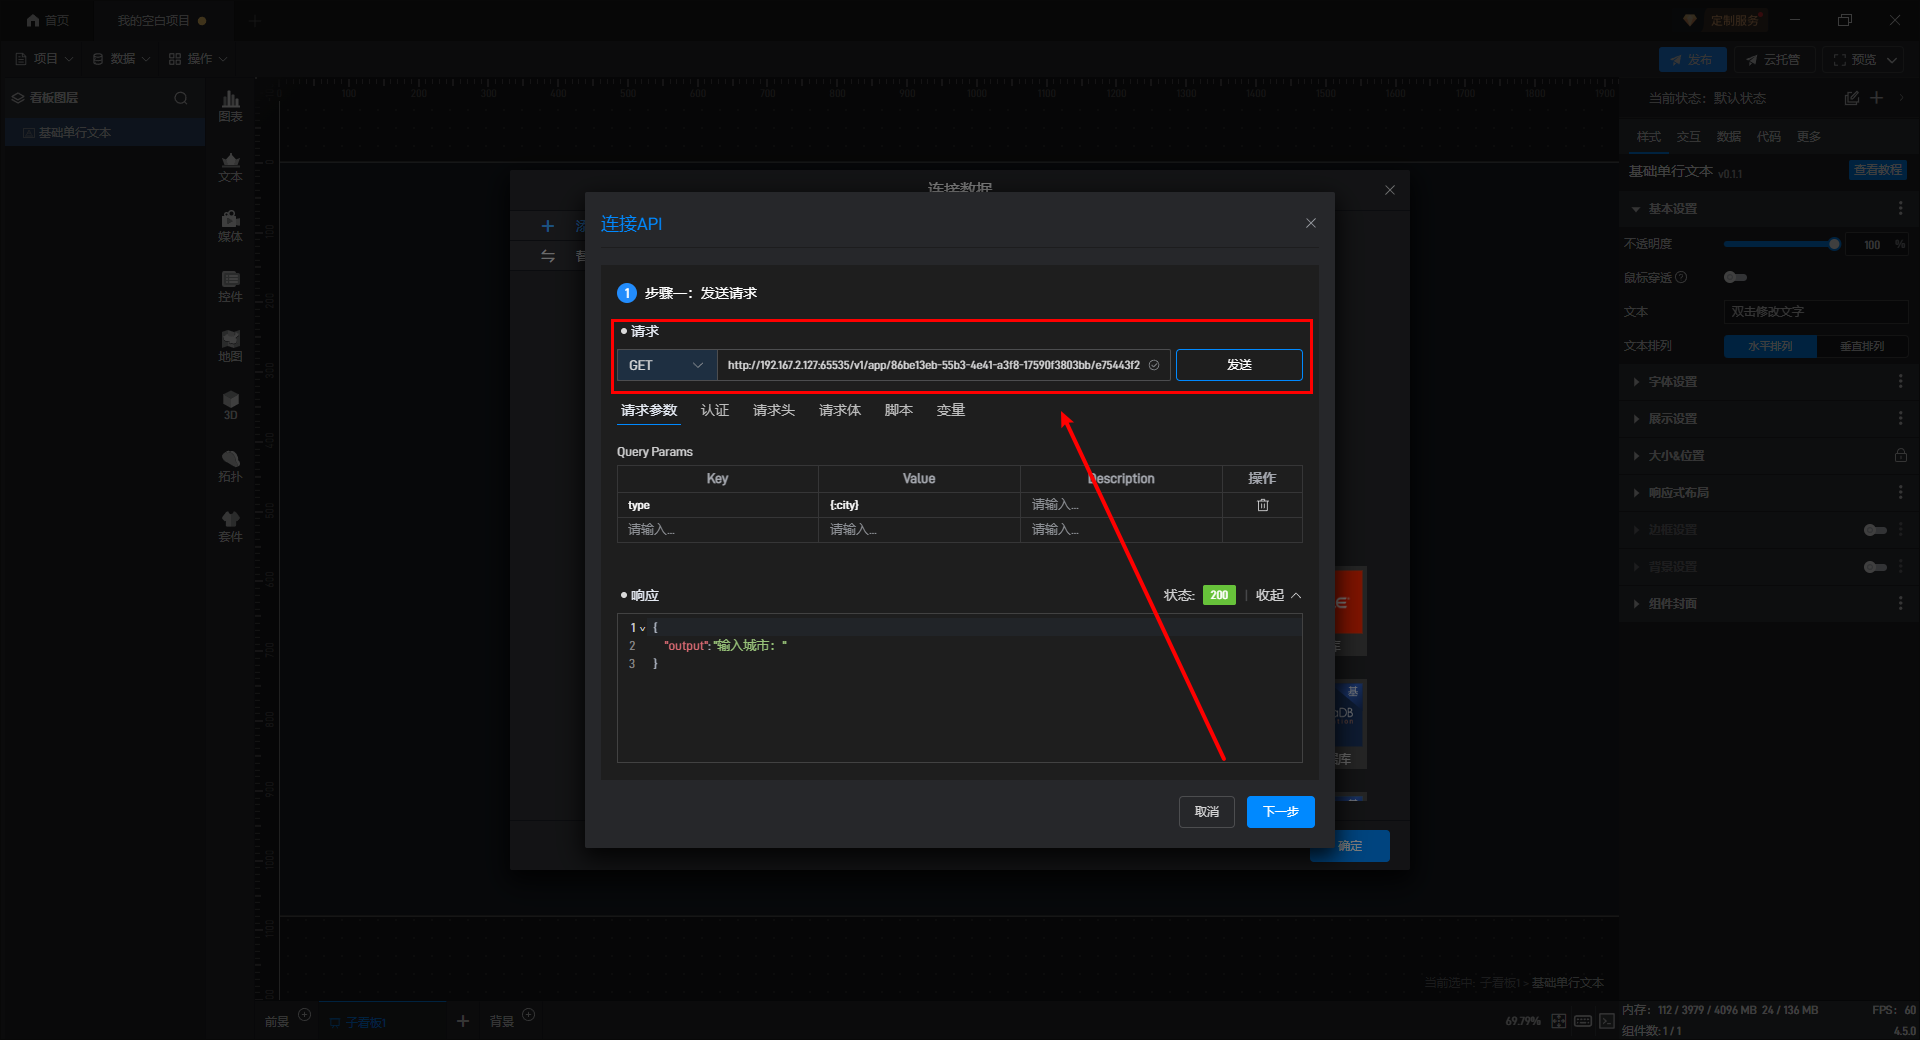Click the search icon in 看板图层 panel
Viewport: 1920px width, 1040px height.
(x=181, y=98)
